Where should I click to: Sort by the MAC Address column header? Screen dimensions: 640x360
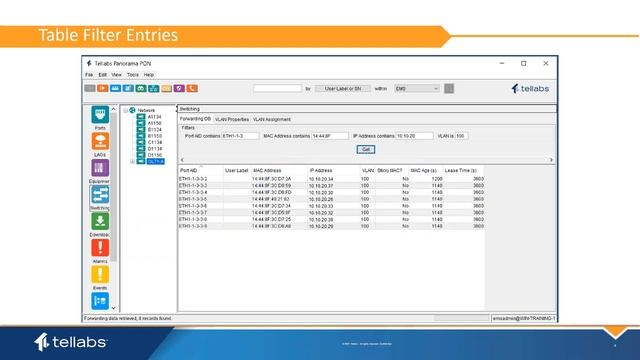coord(279,171)
